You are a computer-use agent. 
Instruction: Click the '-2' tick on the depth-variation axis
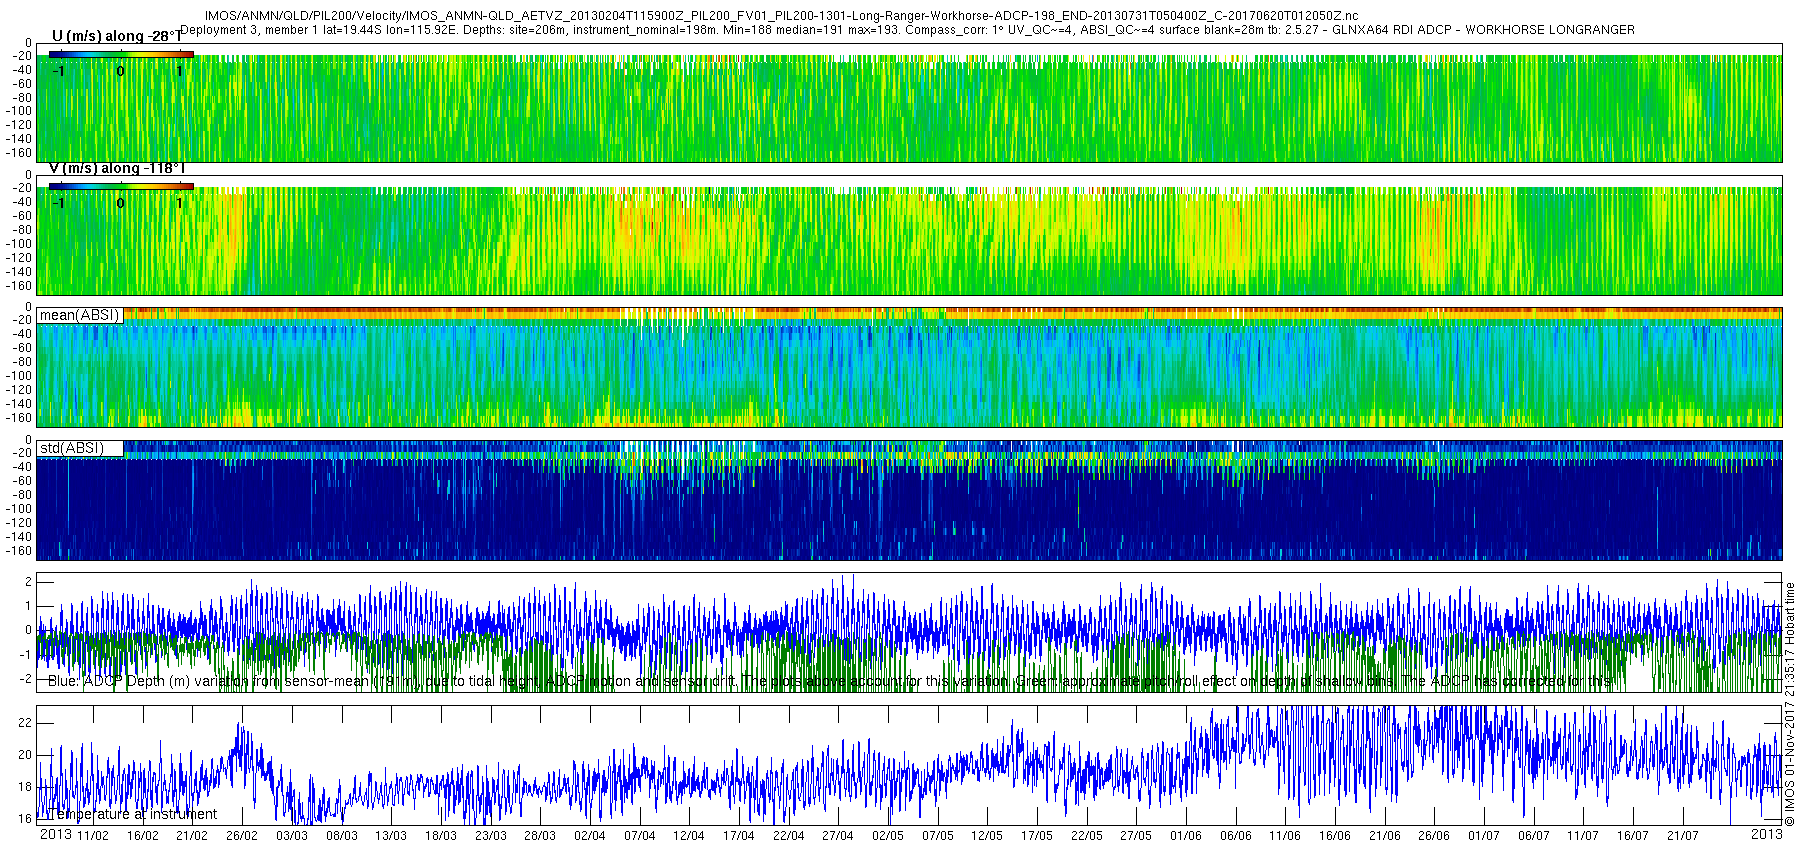point(26,679)
